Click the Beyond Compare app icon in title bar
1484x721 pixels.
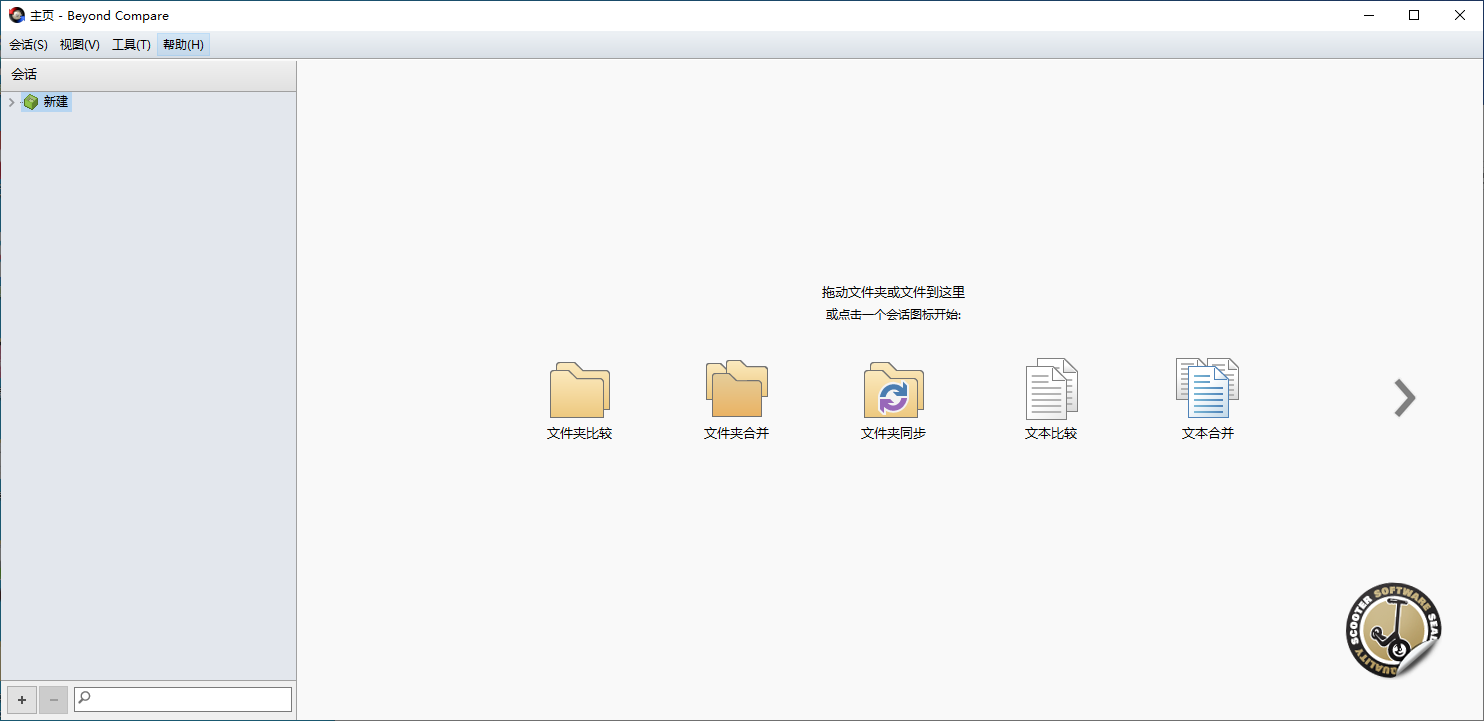pyautogui.click(x=17, y=15)
